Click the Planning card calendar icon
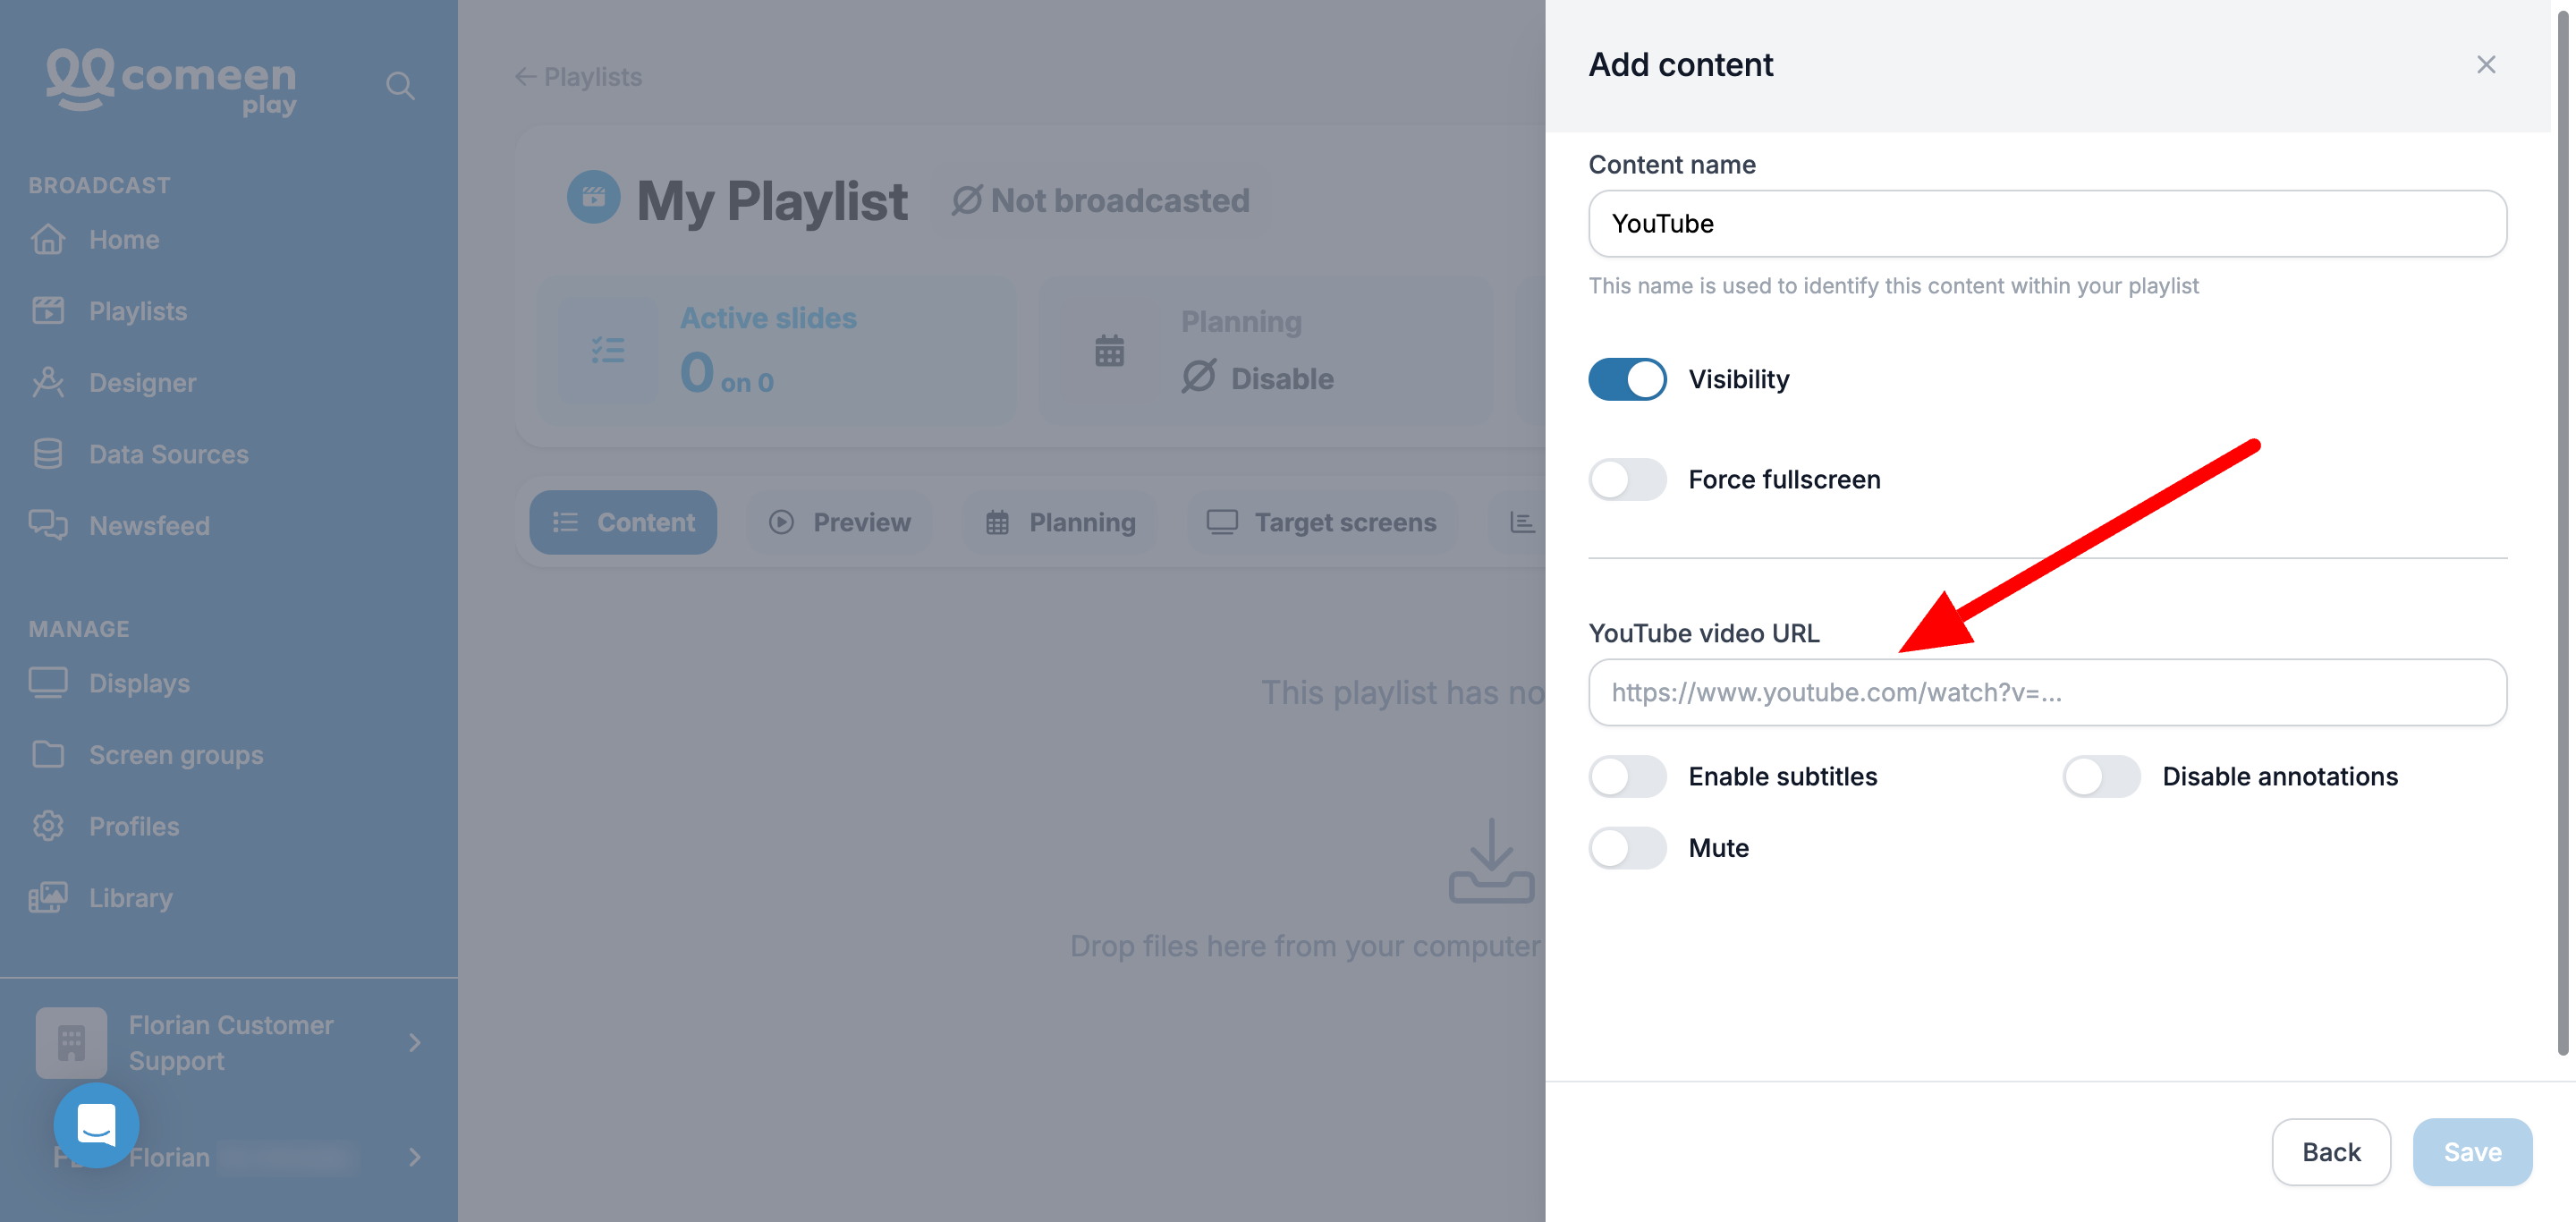 (x=1109, y=351)
